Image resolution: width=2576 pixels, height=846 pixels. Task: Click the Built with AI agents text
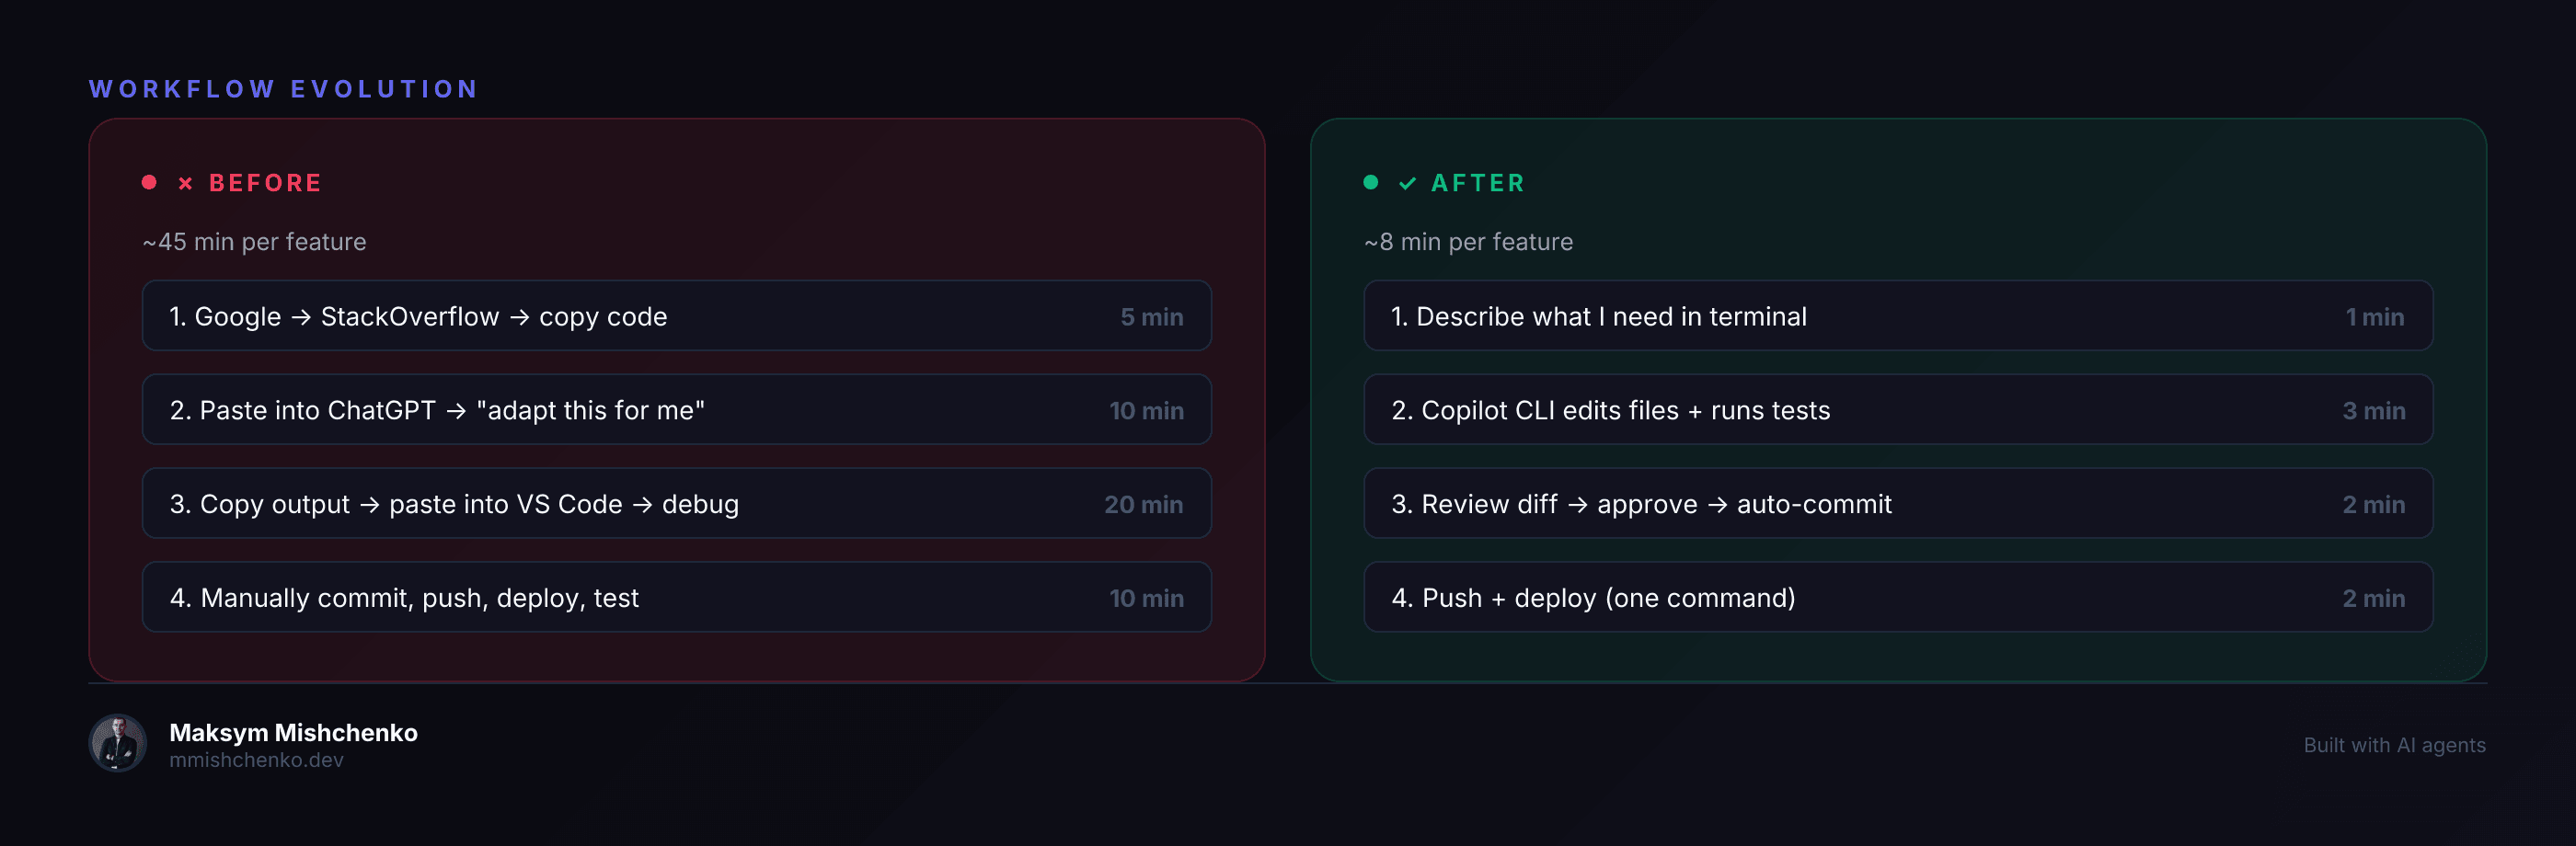(2394, 745)
